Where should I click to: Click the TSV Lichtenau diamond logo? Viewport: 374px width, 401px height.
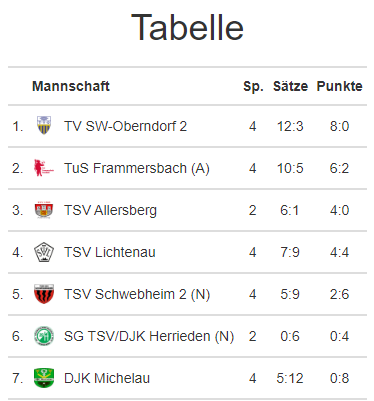(44, 252)
